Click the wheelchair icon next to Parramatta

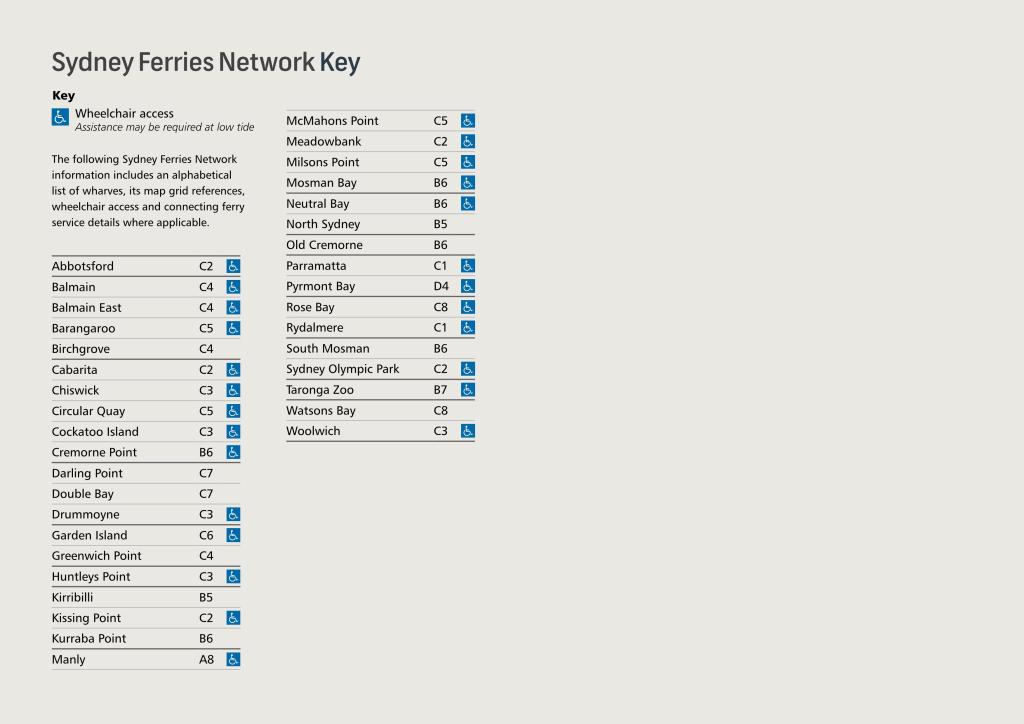tap(468, 266)
